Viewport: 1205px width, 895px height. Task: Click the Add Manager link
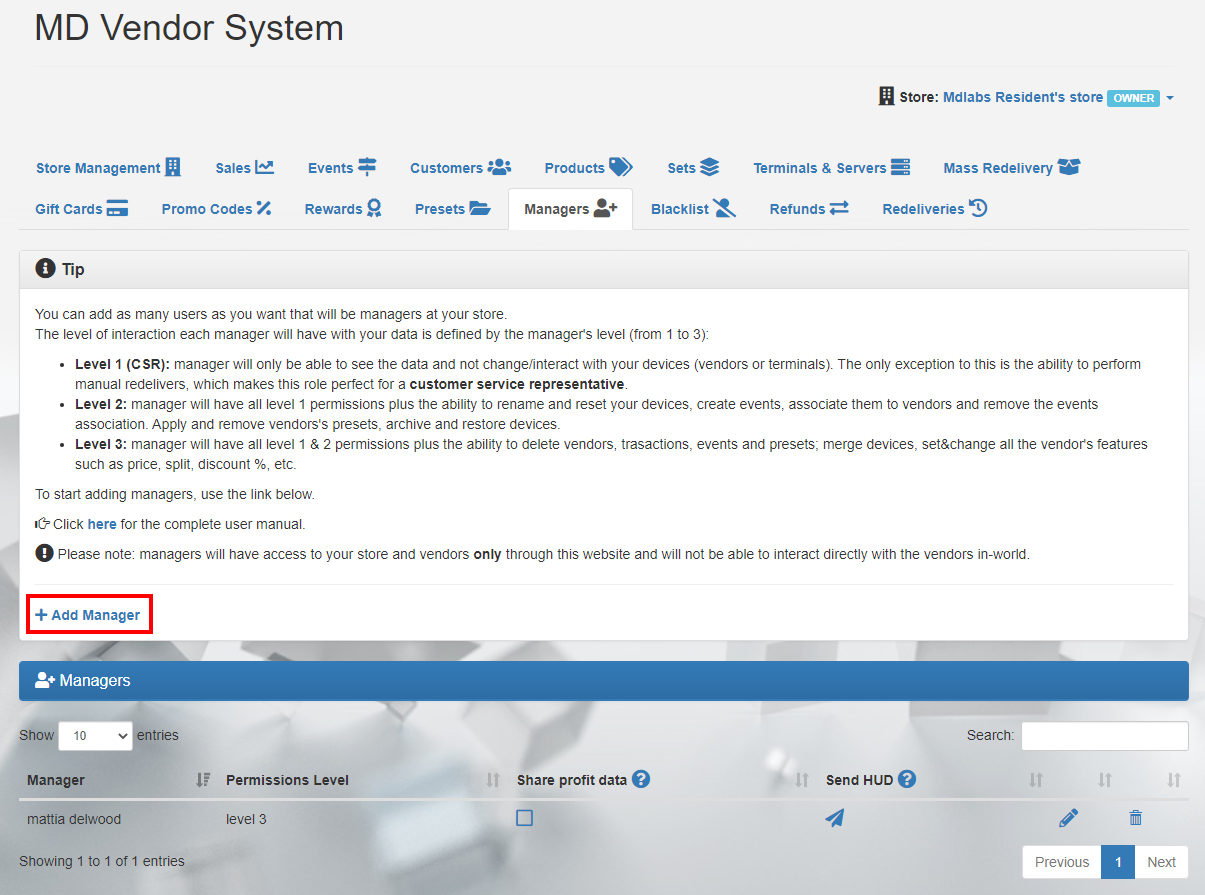tap(88, 615)
